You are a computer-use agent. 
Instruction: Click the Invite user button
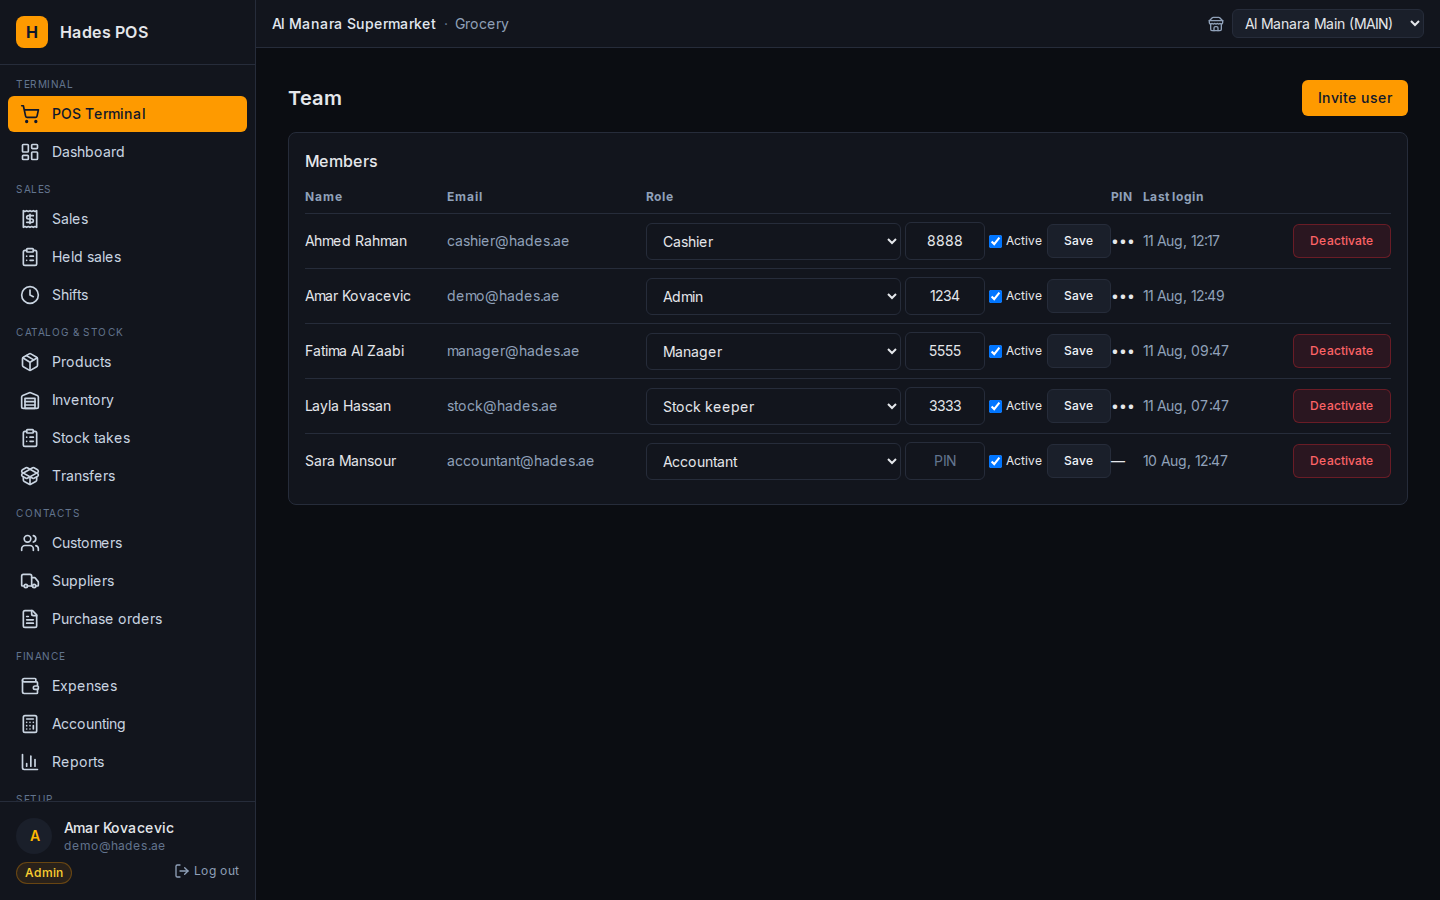1354,98
